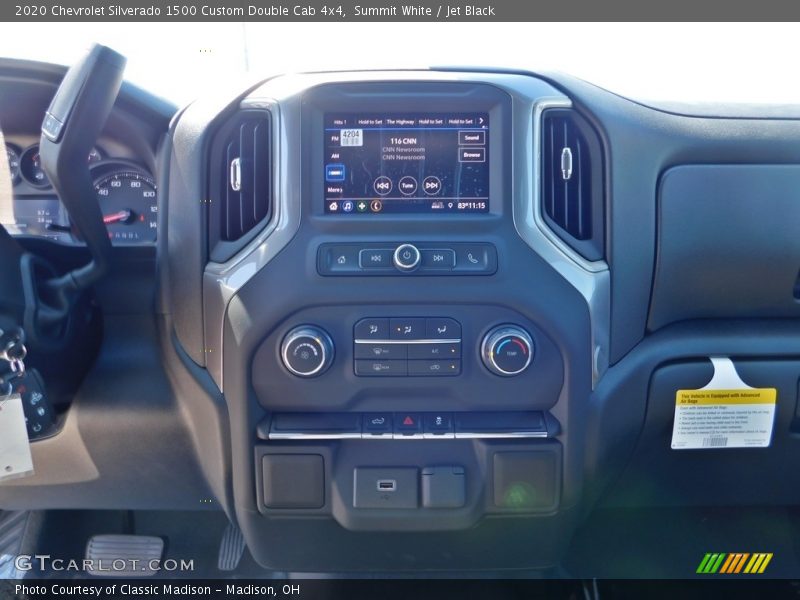The image size is (800, 600).
Task: Select the face vent air mode button
Action: point(372,329)
